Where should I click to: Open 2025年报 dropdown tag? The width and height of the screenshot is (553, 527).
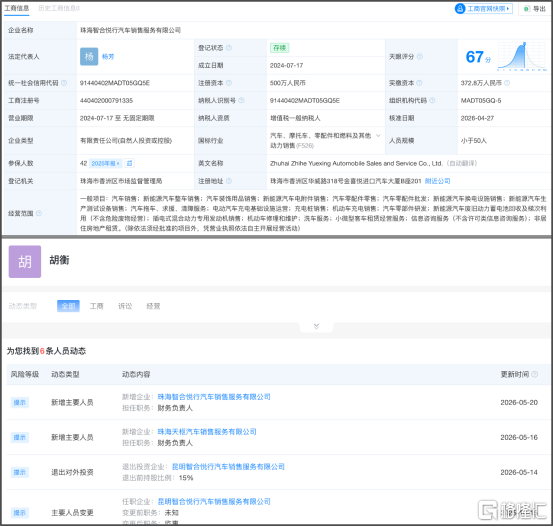(x=105, y=163)
